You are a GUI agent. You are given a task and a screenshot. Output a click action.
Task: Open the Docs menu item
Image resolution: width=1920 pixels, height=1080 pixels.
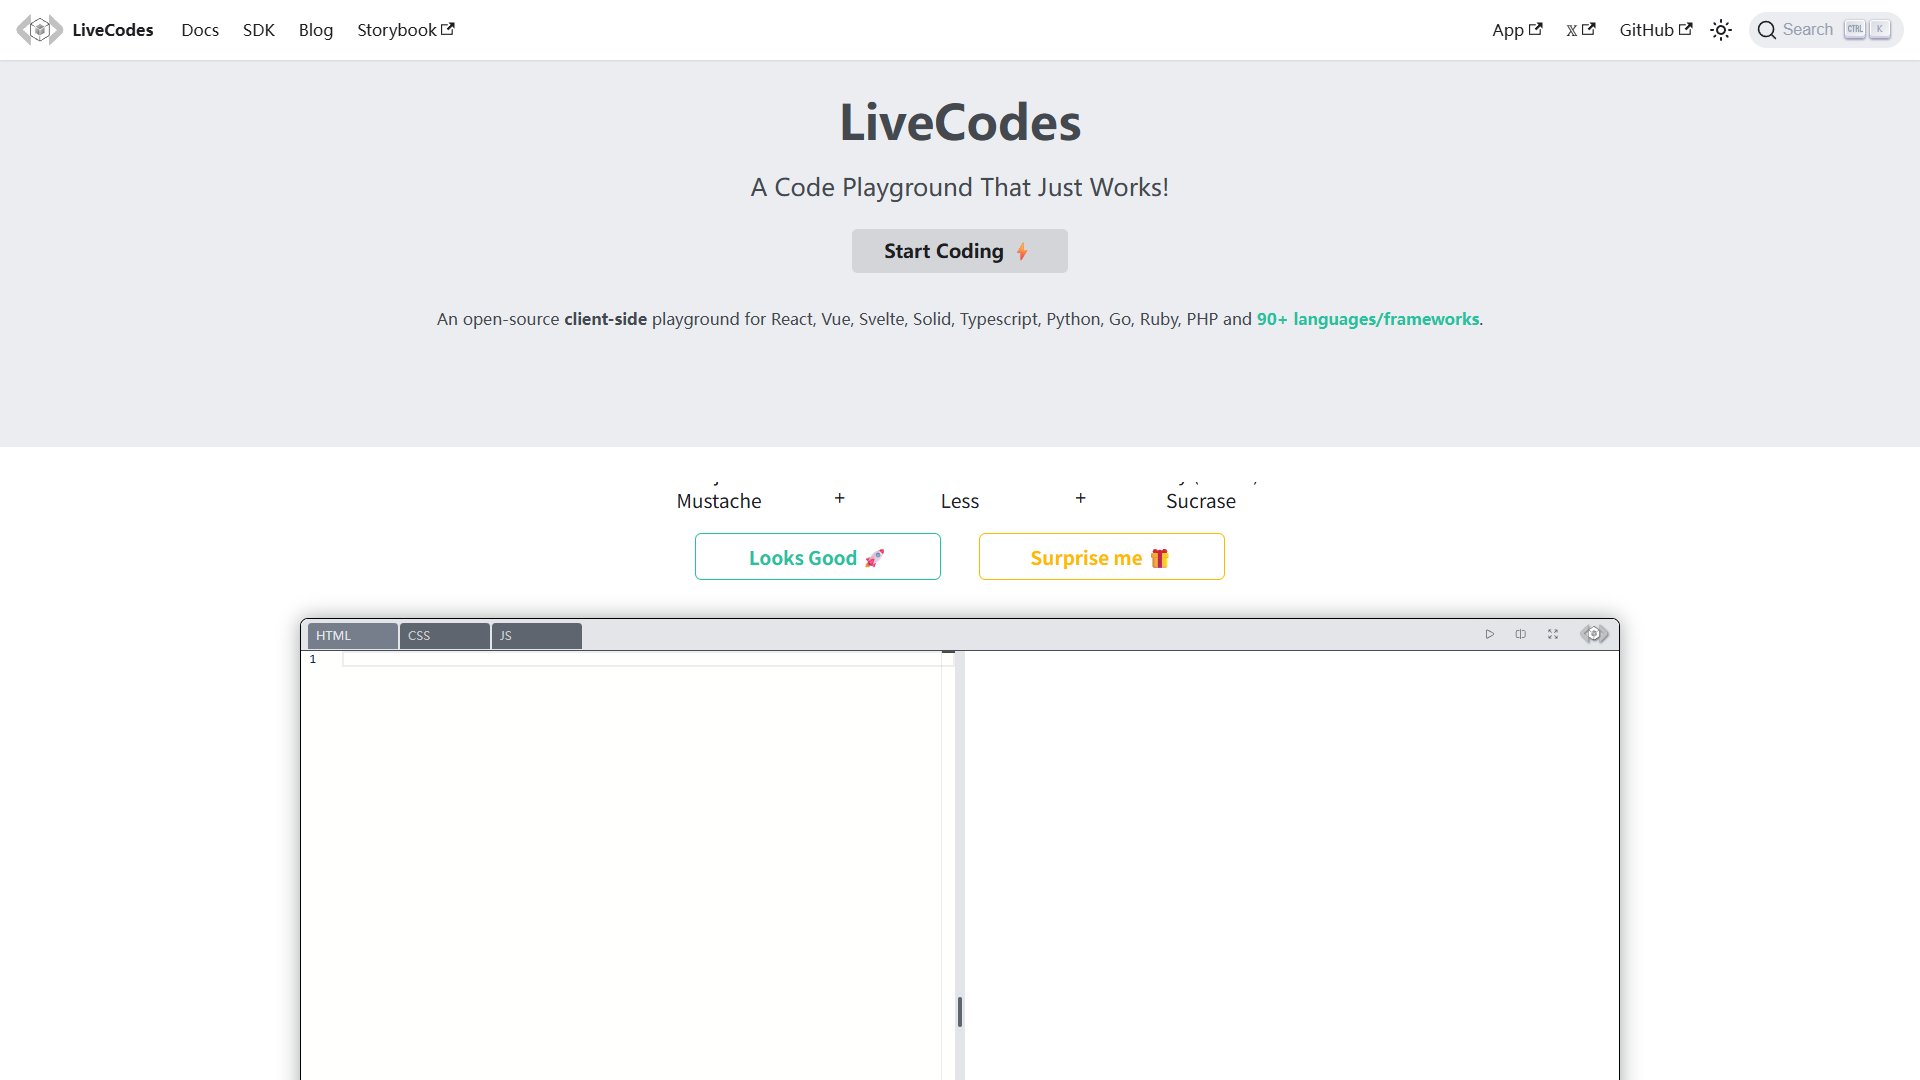(200, 30)
